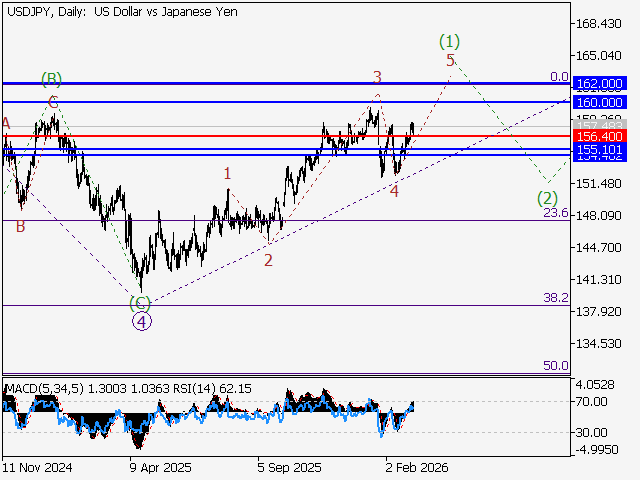Click the green (B) wave label
640x480 pixels.
click(52, 78)
